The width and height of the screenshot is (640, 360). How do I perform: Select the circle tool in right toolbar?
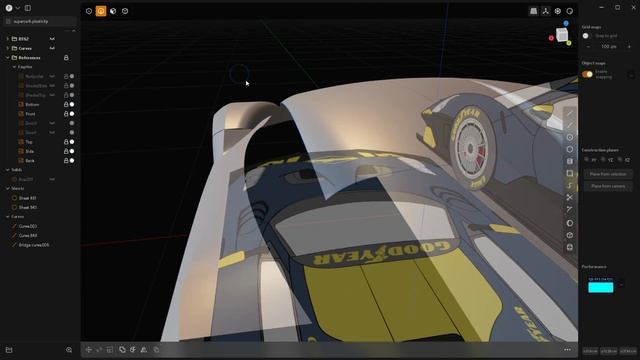pyautogui.click(x=570, y=137)
